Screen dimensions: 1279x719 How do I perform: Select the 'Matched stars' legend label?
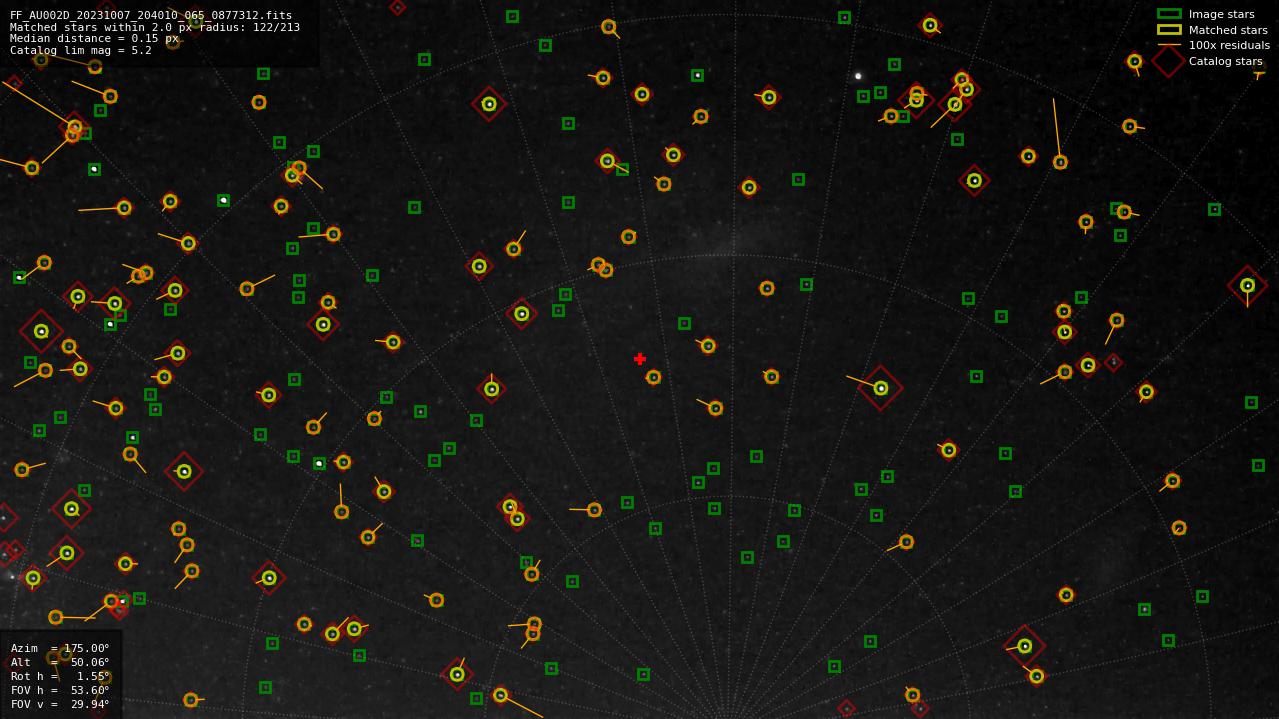[1228, 30]
